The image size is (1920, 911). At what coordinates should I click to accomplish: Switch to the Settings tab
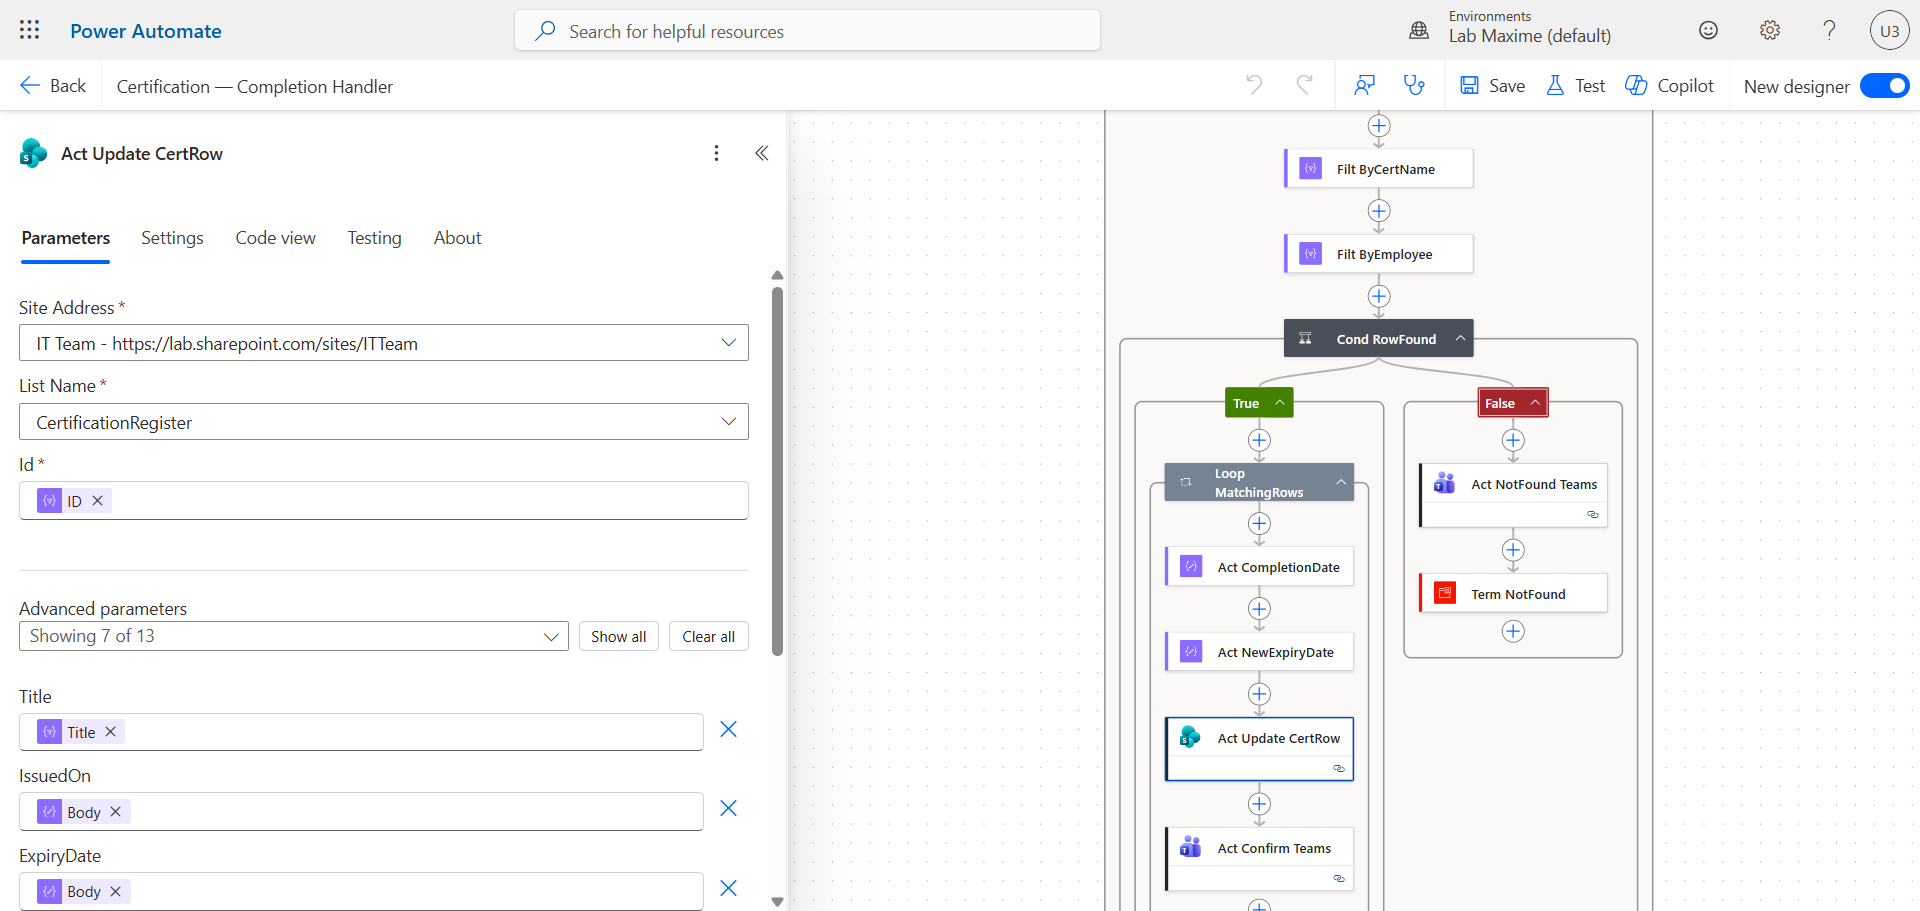(172, 238)
